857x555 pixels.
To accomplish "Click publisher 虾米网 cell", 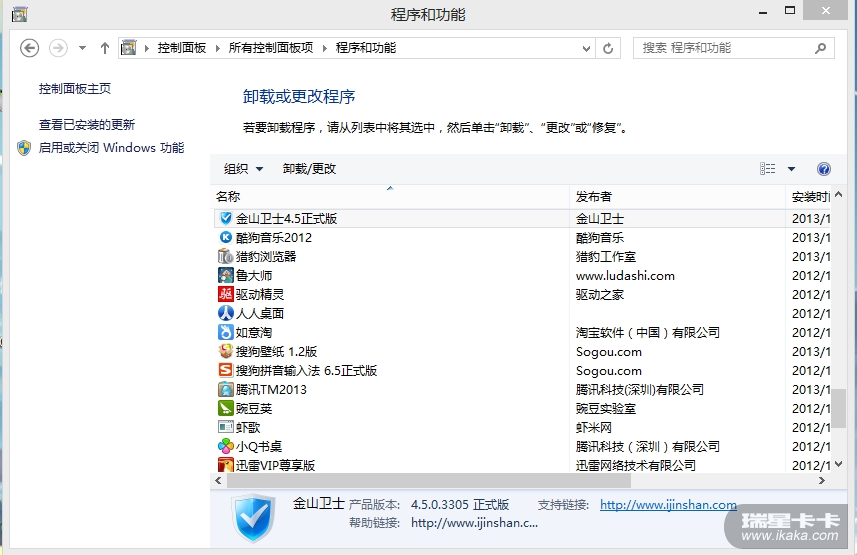I will pyautogui.click(x=594, y=428).
